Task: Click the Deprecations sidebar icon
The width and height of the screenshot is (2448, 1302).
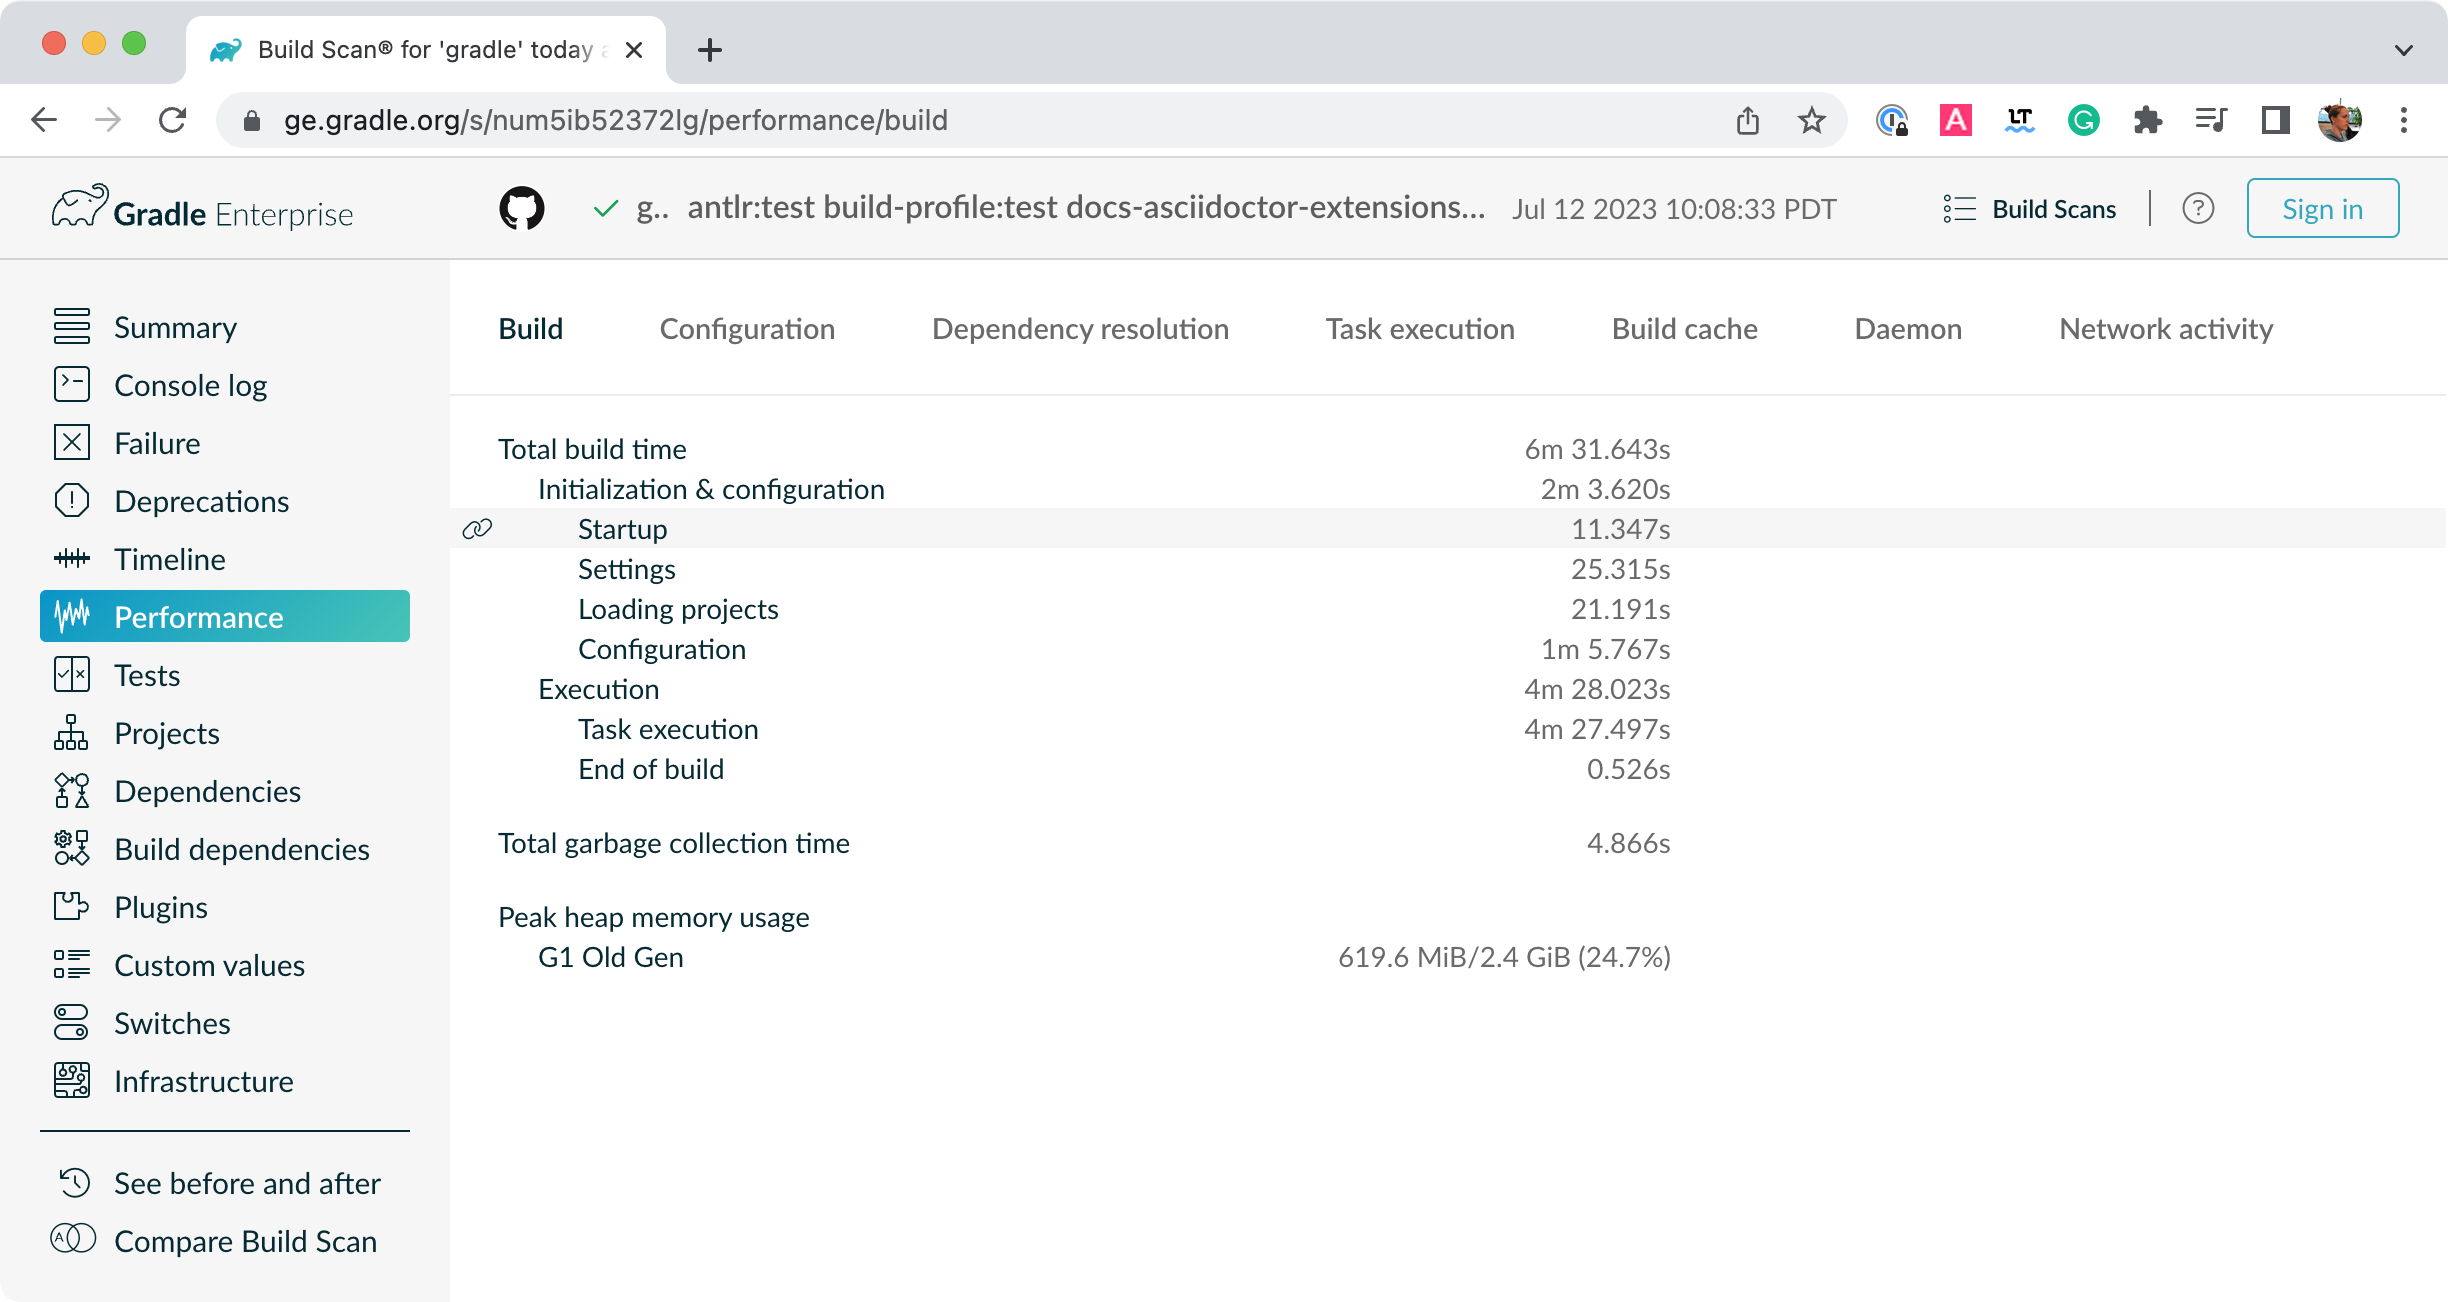Action: coord(70,501)
